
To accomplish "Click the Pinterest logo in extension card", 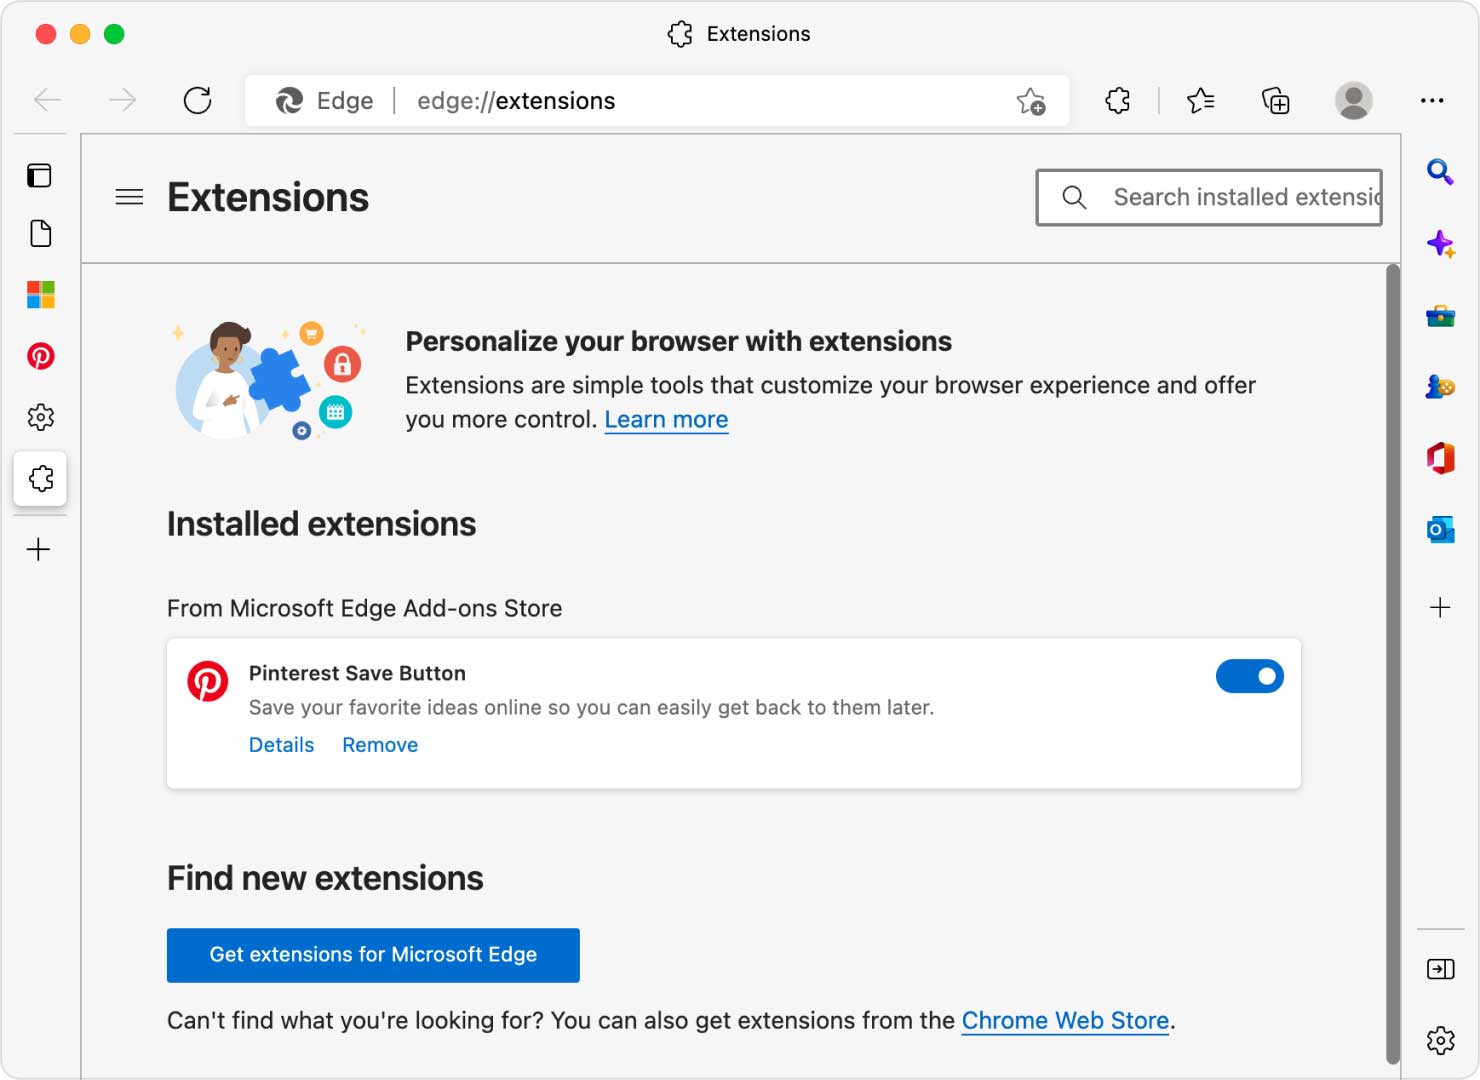I will [x=208, y=681].
